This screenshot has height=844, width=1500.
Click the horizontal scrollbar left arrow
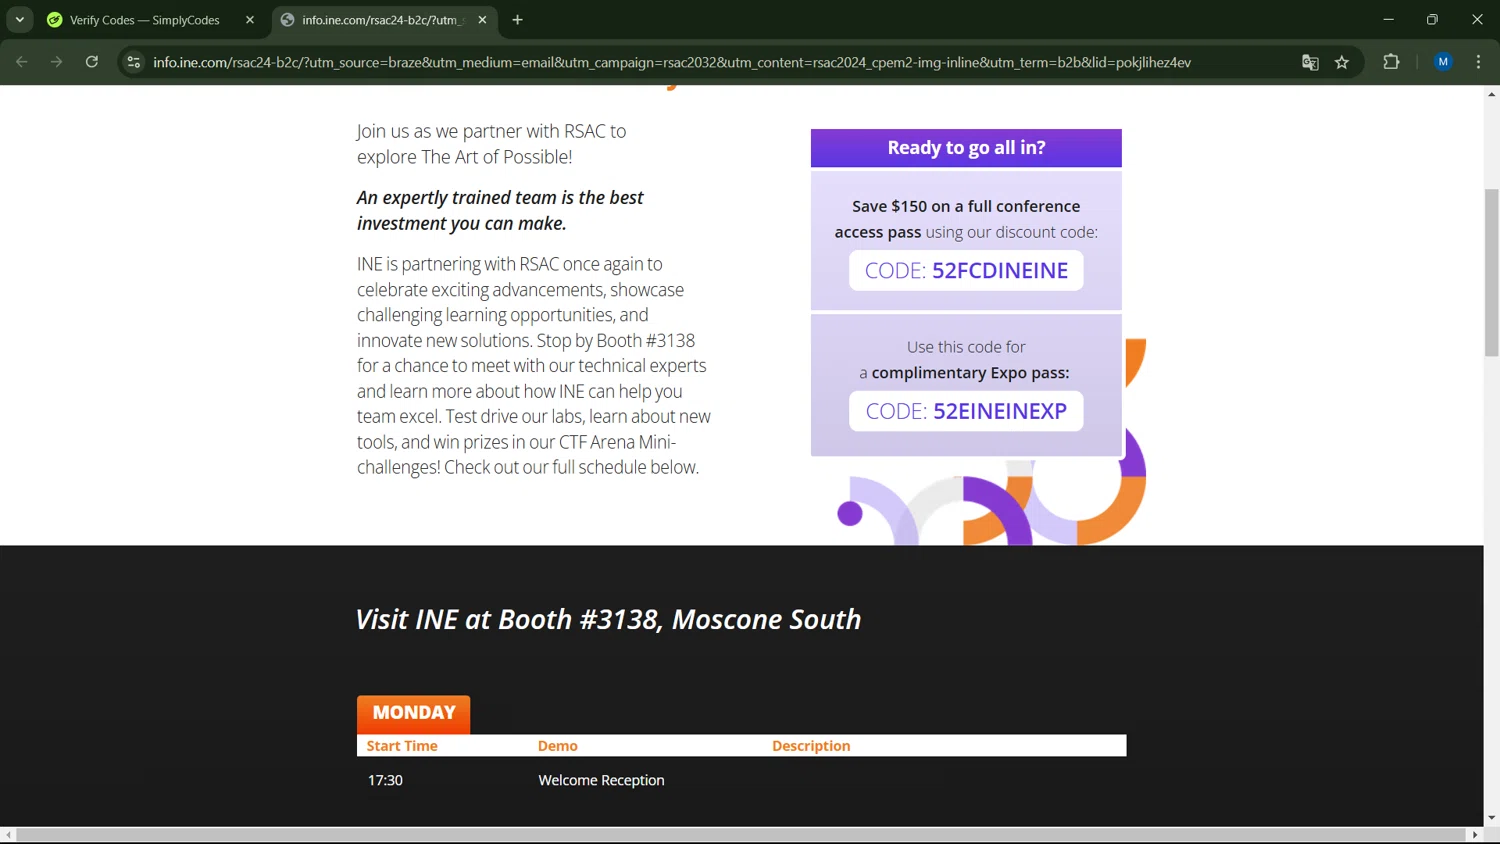8,835
